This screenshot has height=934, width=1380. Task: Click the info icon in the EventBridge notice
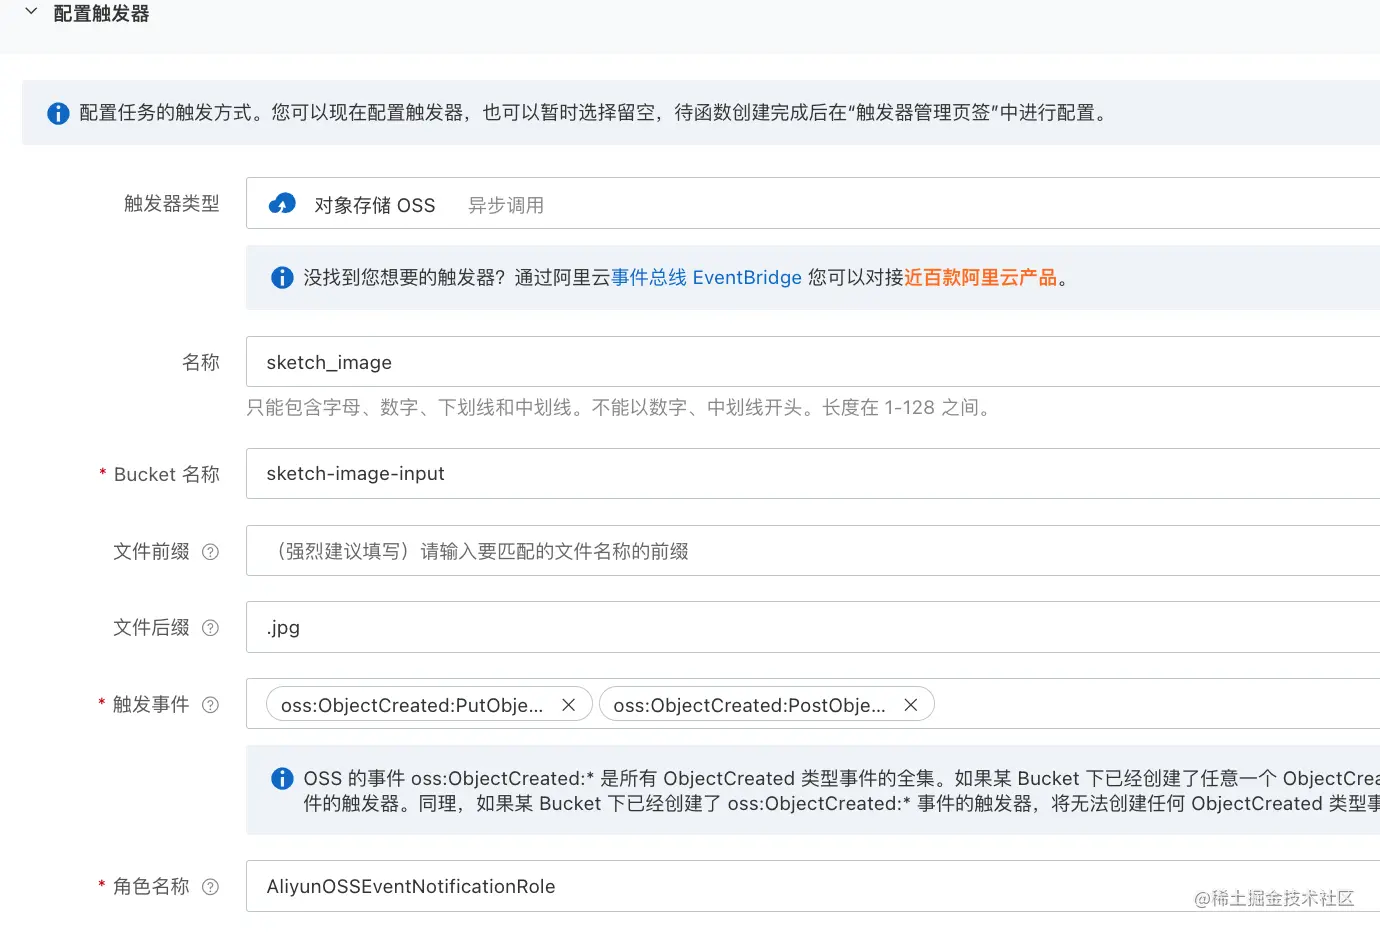283,278
